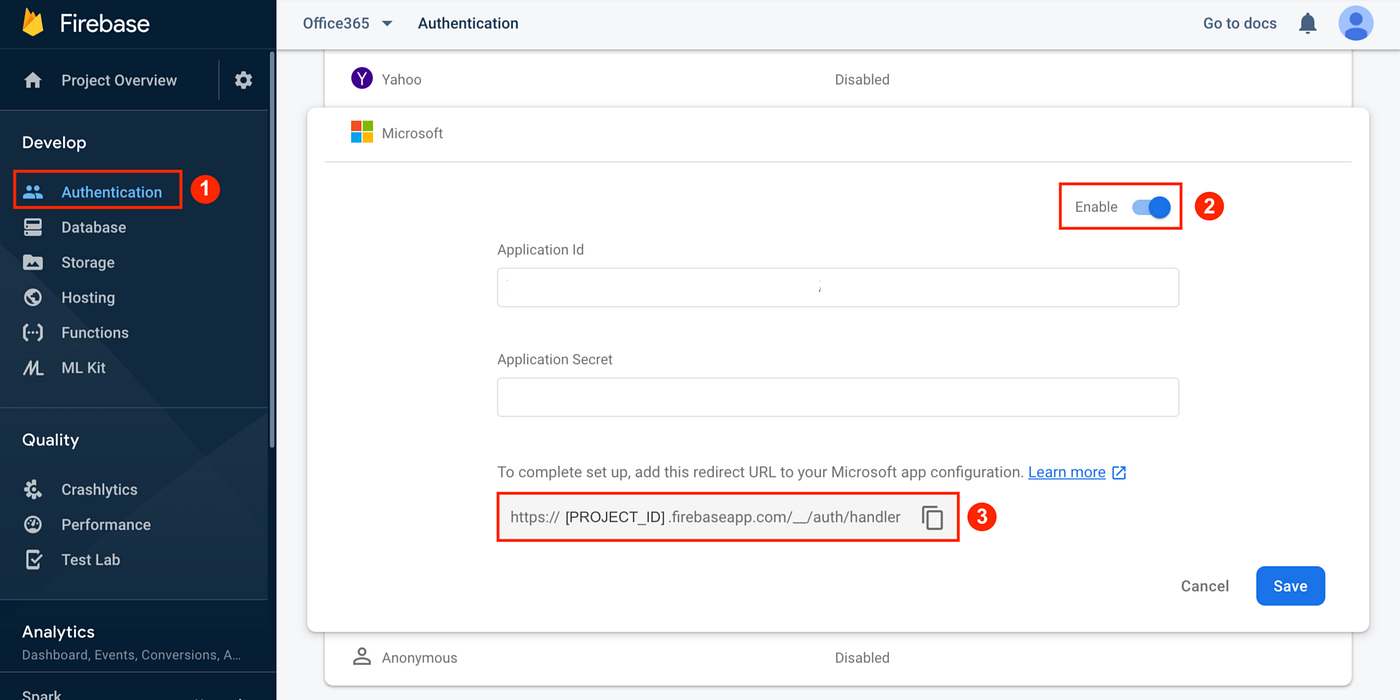Open the Functions section

(x=95, y=332)
